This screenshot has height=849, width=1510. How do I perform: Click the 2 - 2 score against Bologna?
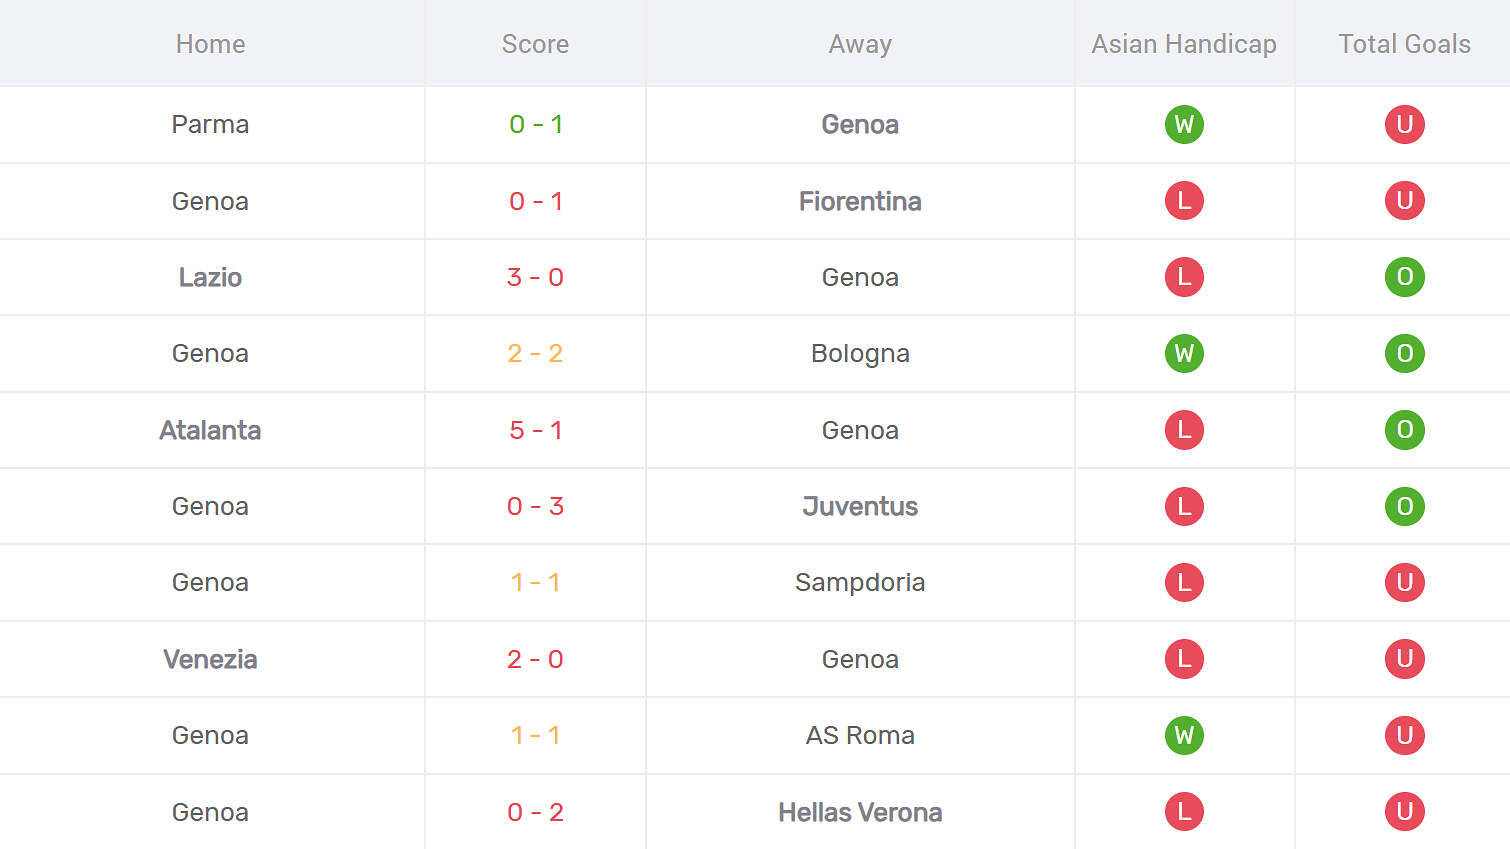pyautogui.click(x=535, y=353)
